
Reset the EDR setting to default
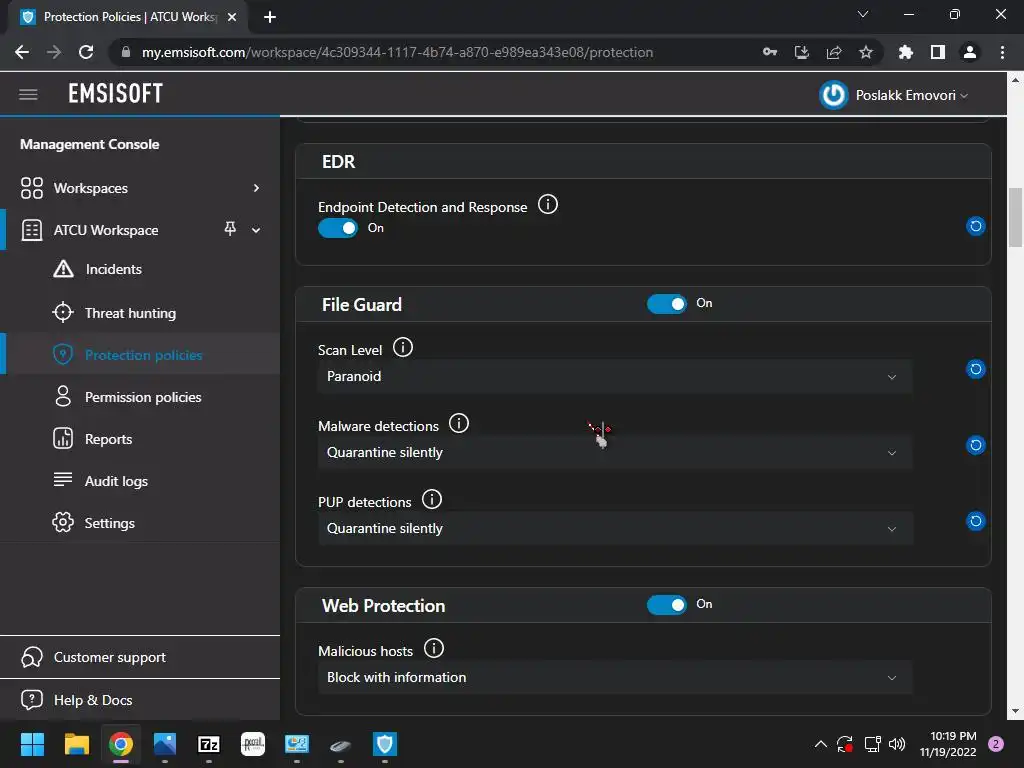976,226
